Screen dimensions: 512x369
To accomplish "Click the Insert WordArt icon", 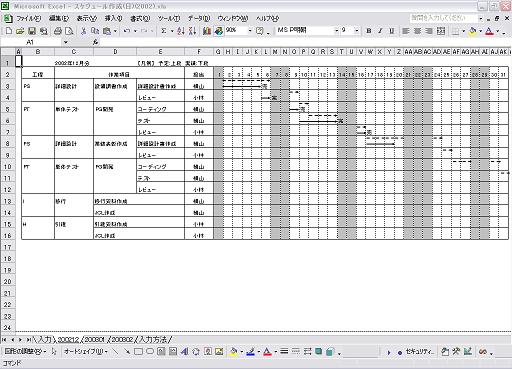I will [184, 351].
